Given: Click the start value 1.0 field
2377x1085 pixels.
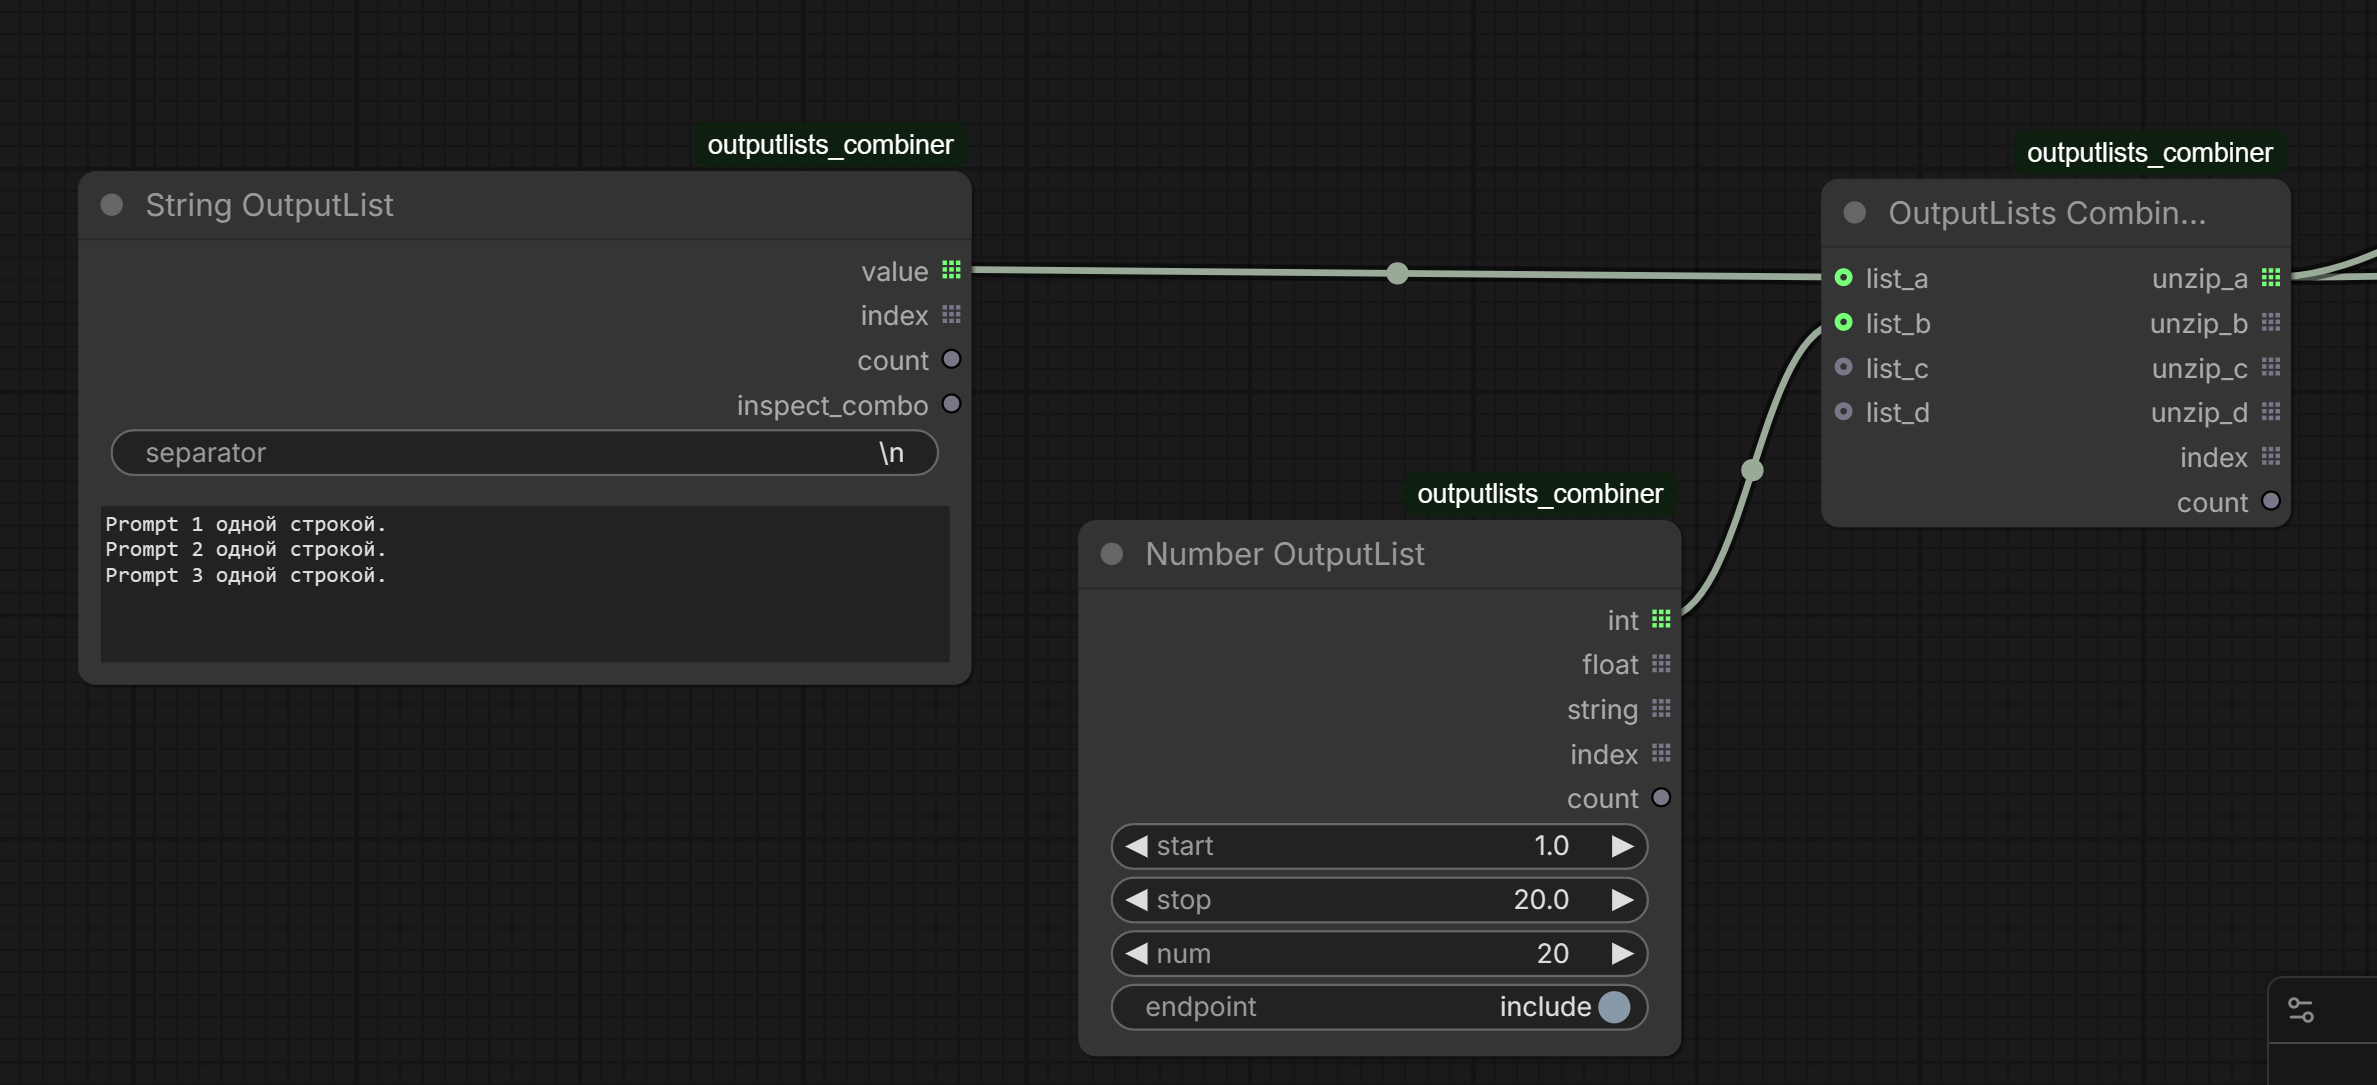Looking at the screenshot, I should [1379, 846].
